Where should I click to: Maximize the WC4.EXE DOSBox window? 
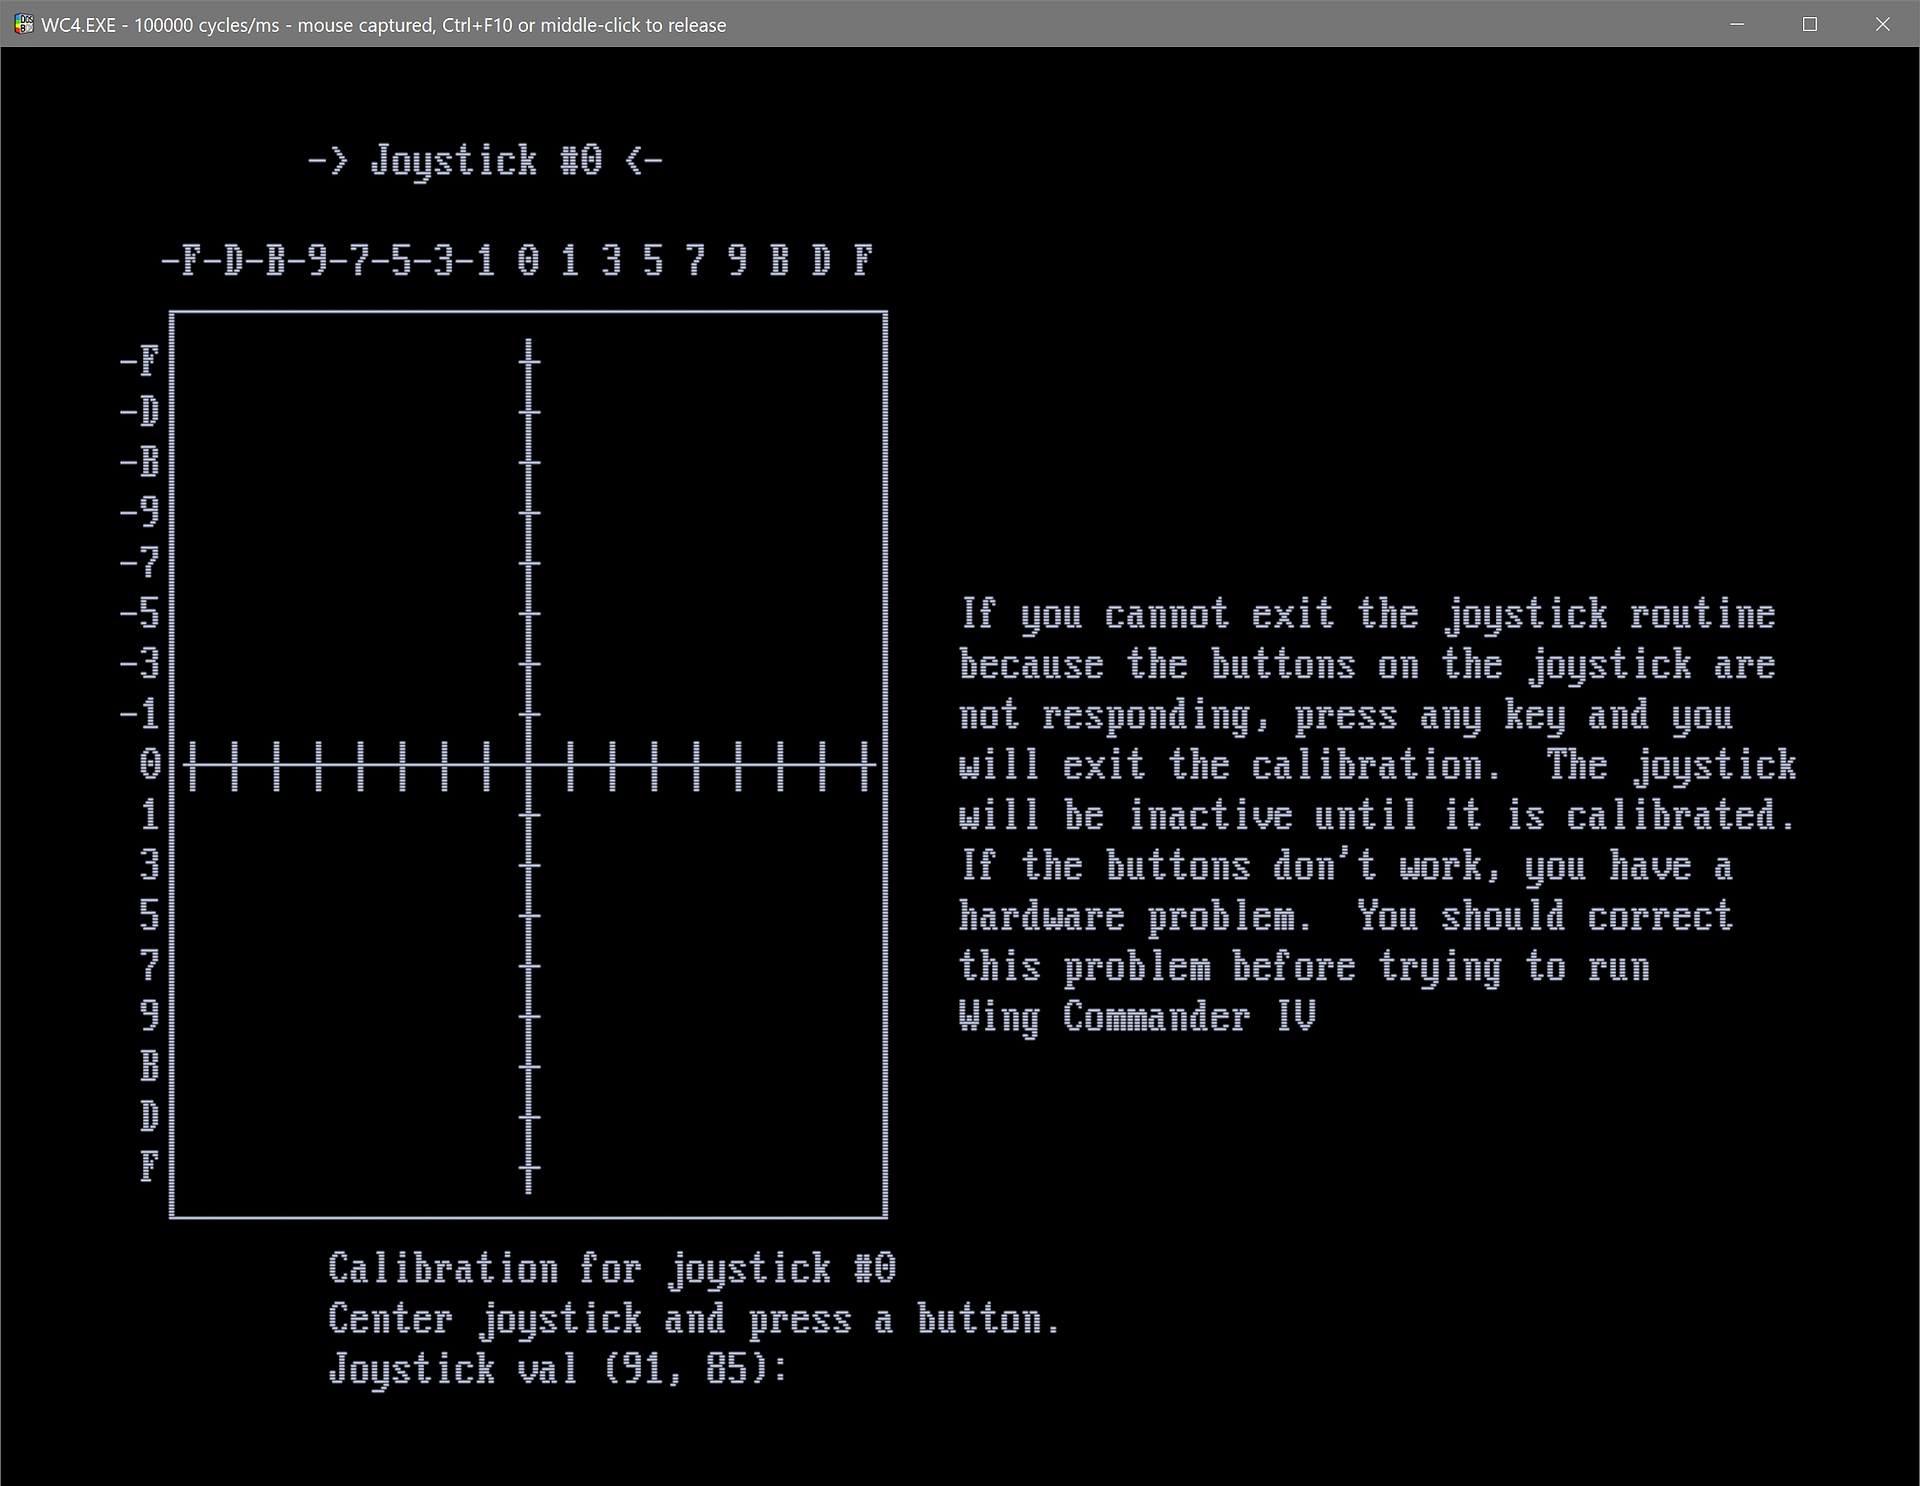pyautogui.click(x=1810, y=24)
